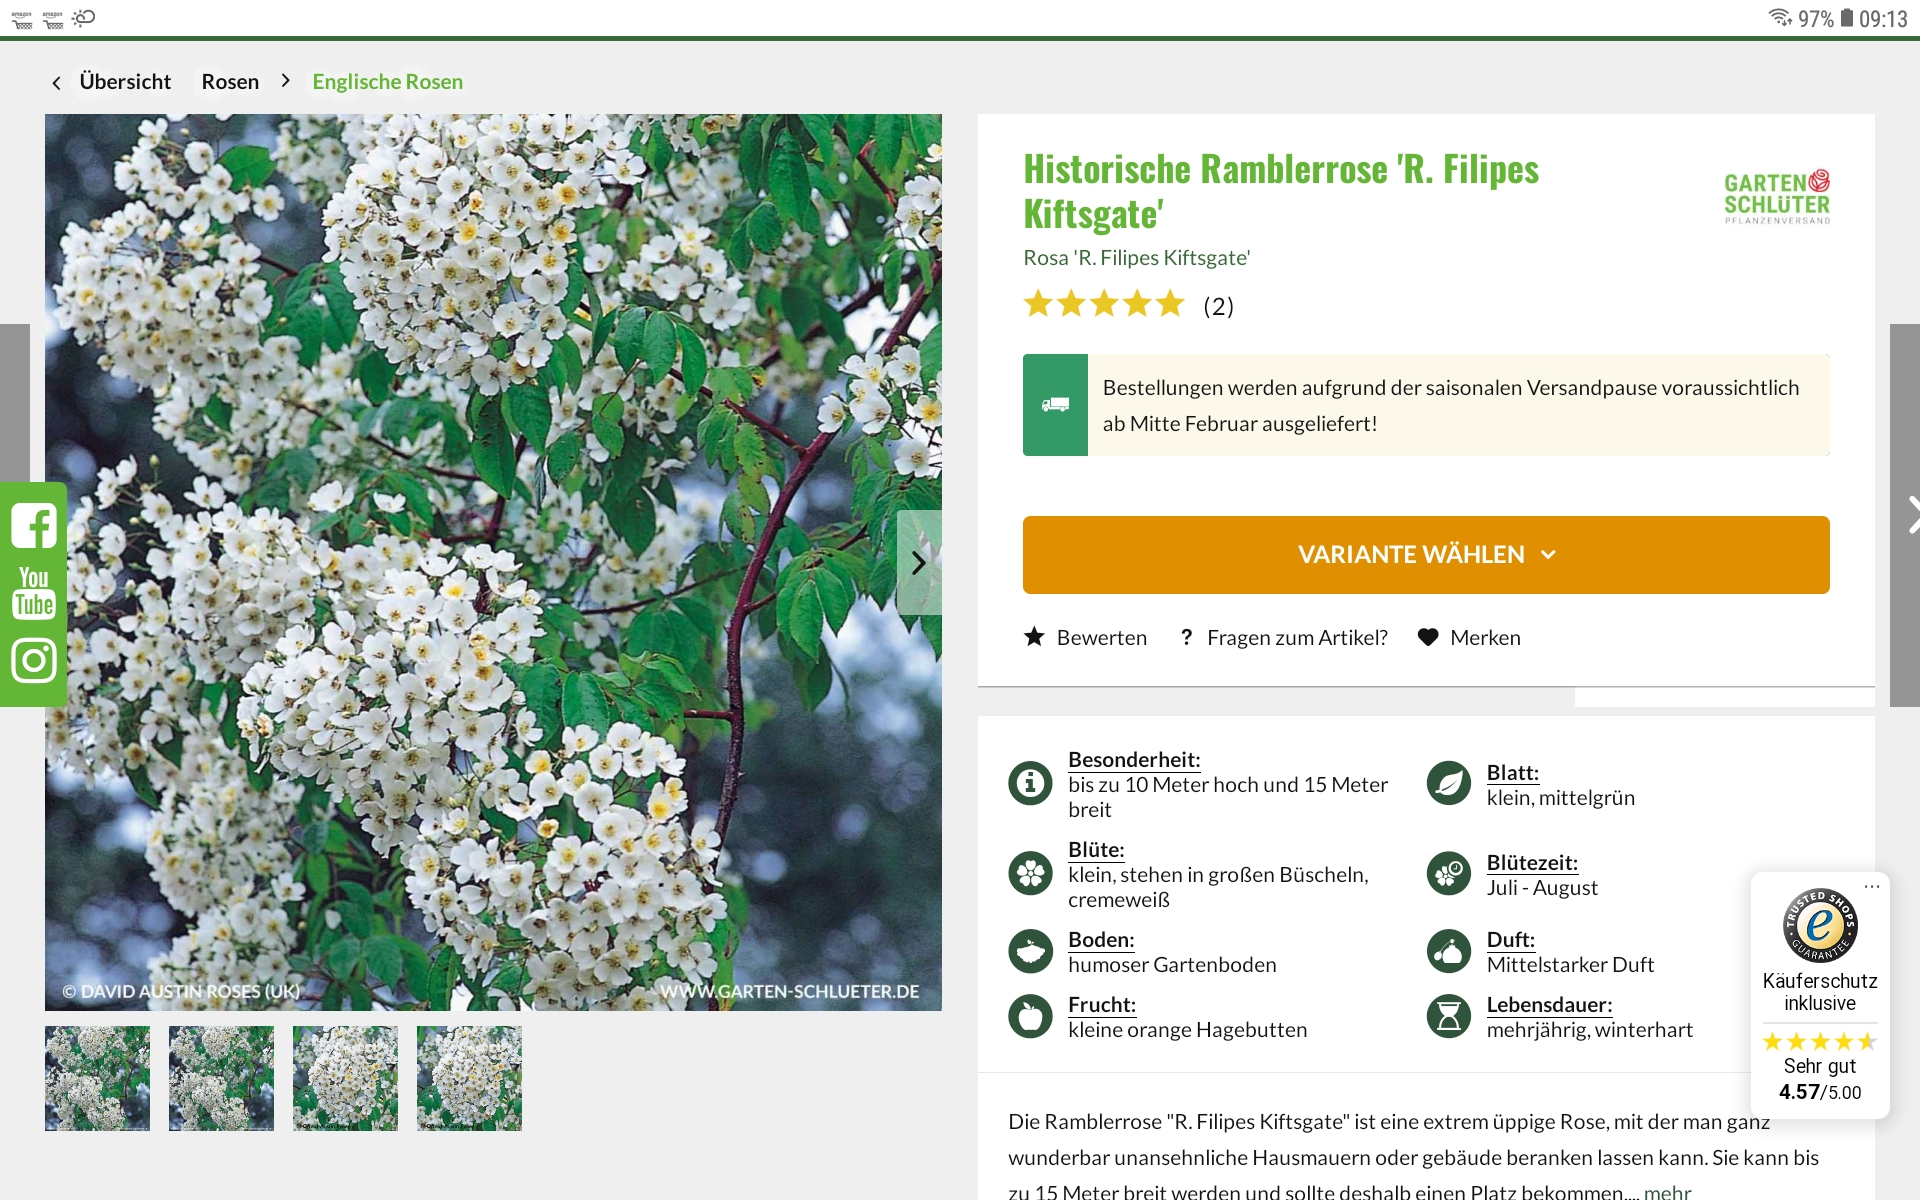Click the Garten Schlüter logo
This screenshot has width=1920, height=1200.
(1776, 197)
